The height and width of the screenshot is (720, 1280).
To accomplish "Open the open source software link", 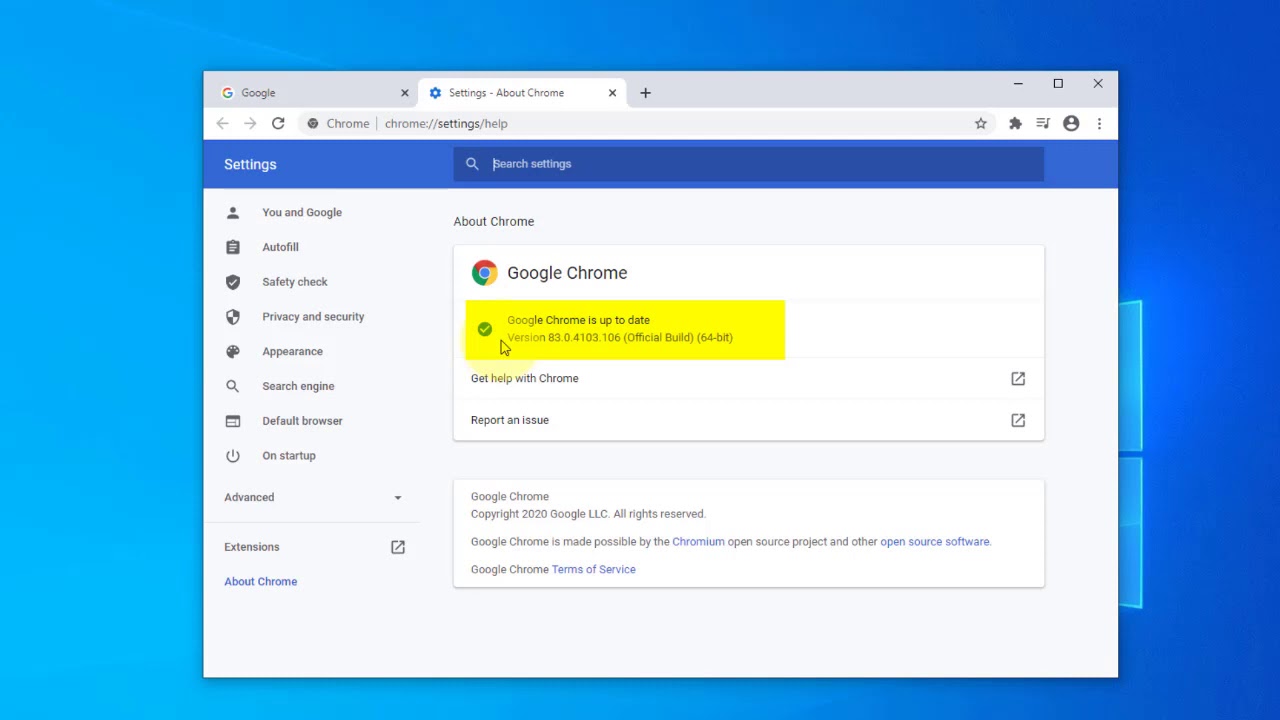I will tap(935, 542).
